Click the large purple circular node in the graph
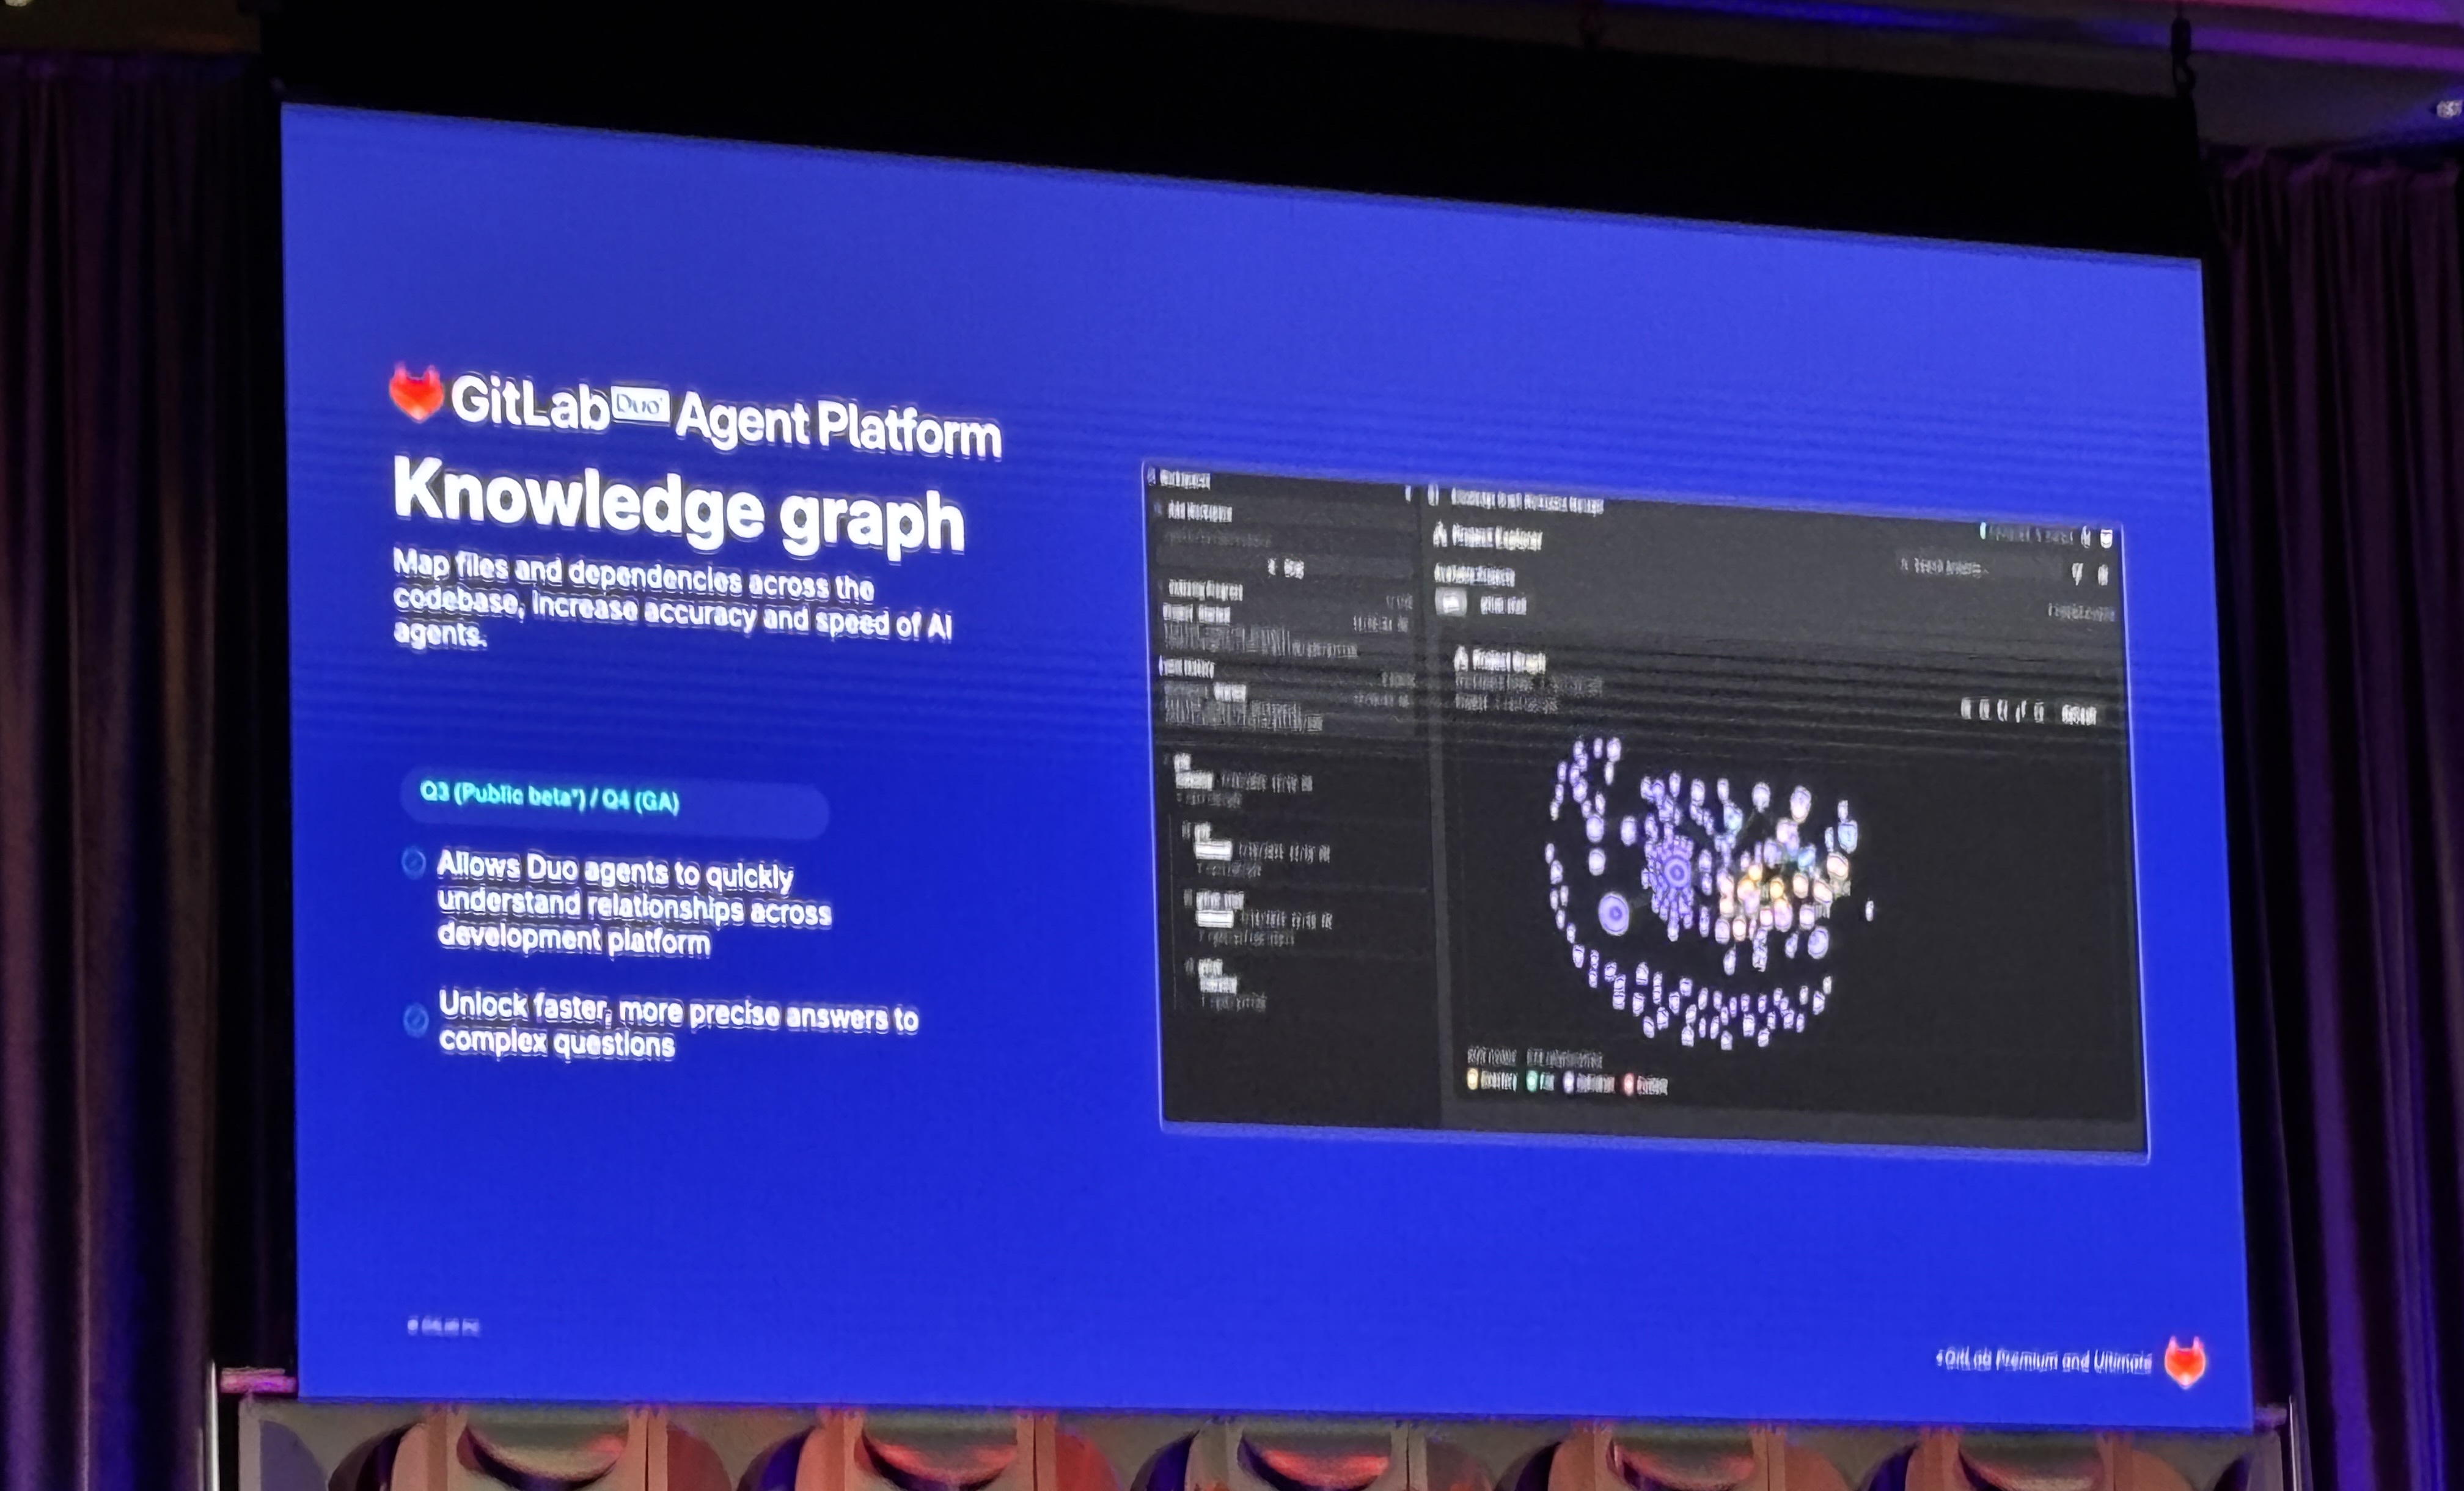 click(1613, 913)
